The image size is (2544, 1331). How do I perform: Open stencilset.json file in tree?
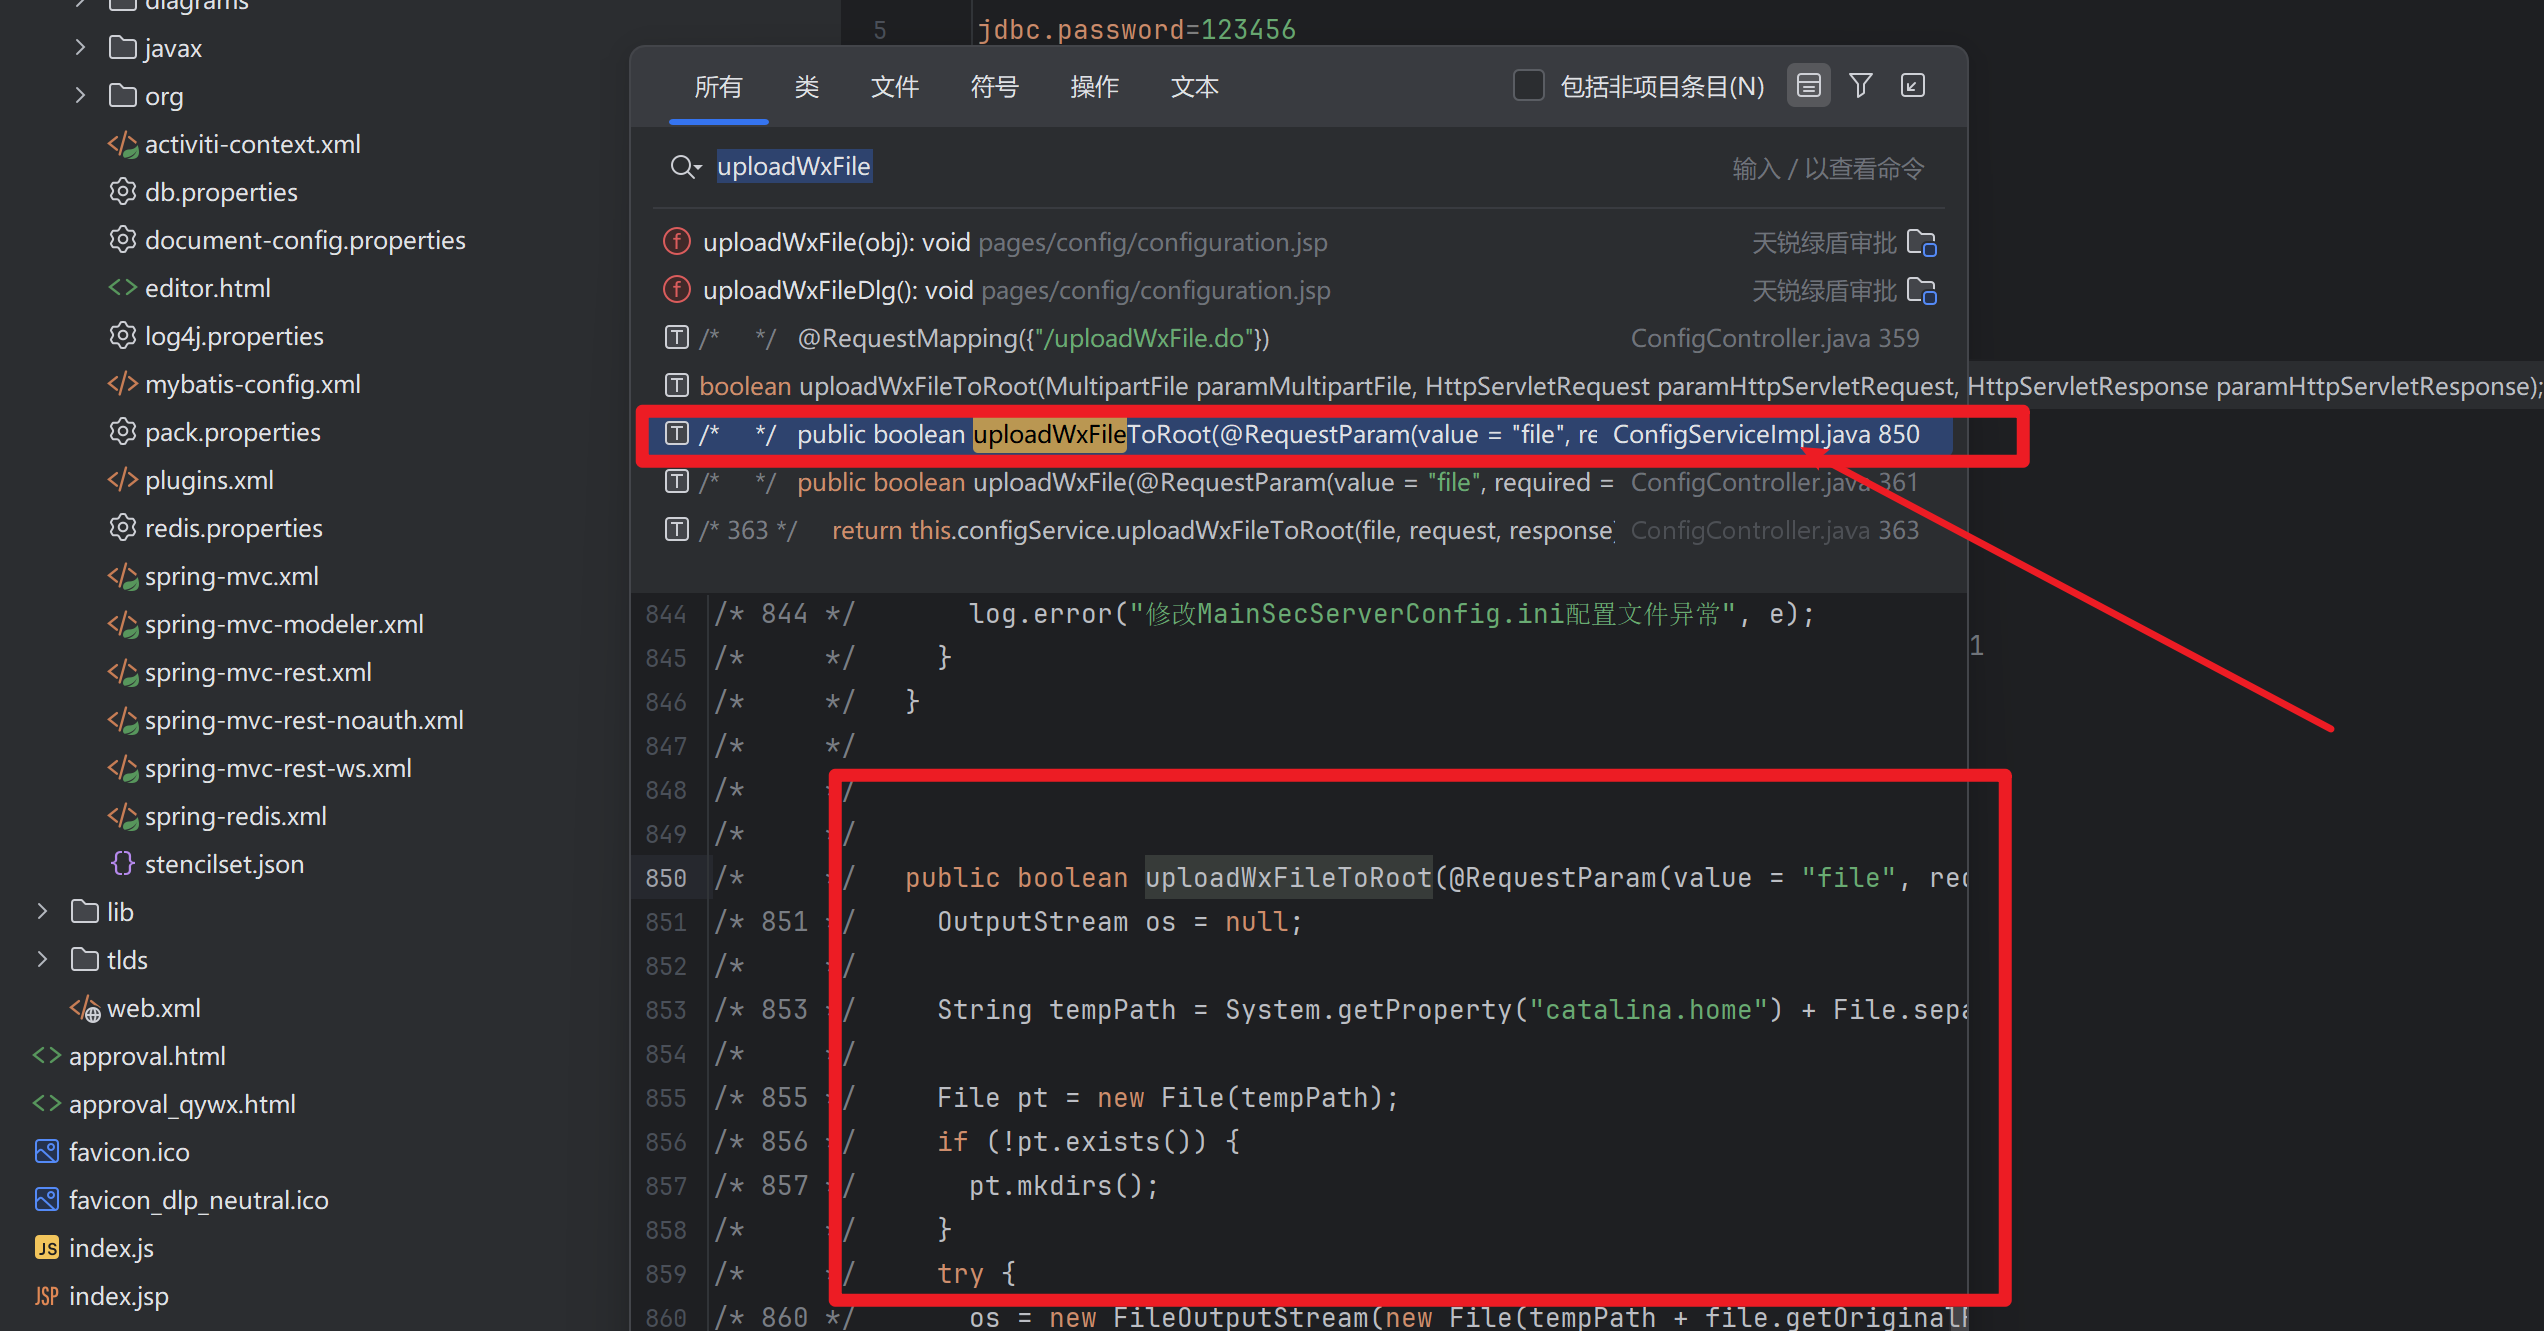point(224,864)
